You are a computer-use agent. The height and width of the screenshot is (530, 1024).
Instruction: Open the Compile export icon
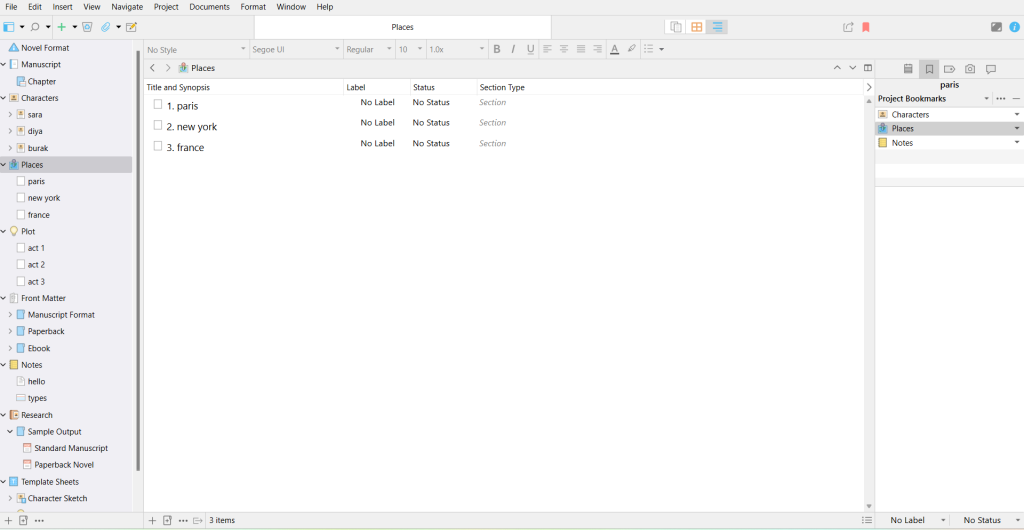click(x=848, y=27)
